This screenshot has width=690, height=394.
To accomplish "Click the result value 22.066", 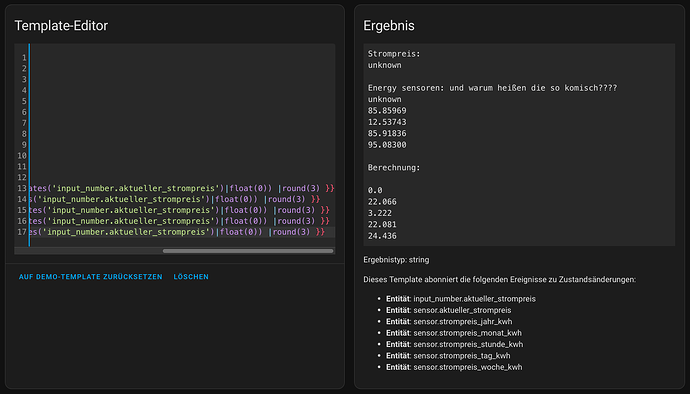I will tap(382, 202).
